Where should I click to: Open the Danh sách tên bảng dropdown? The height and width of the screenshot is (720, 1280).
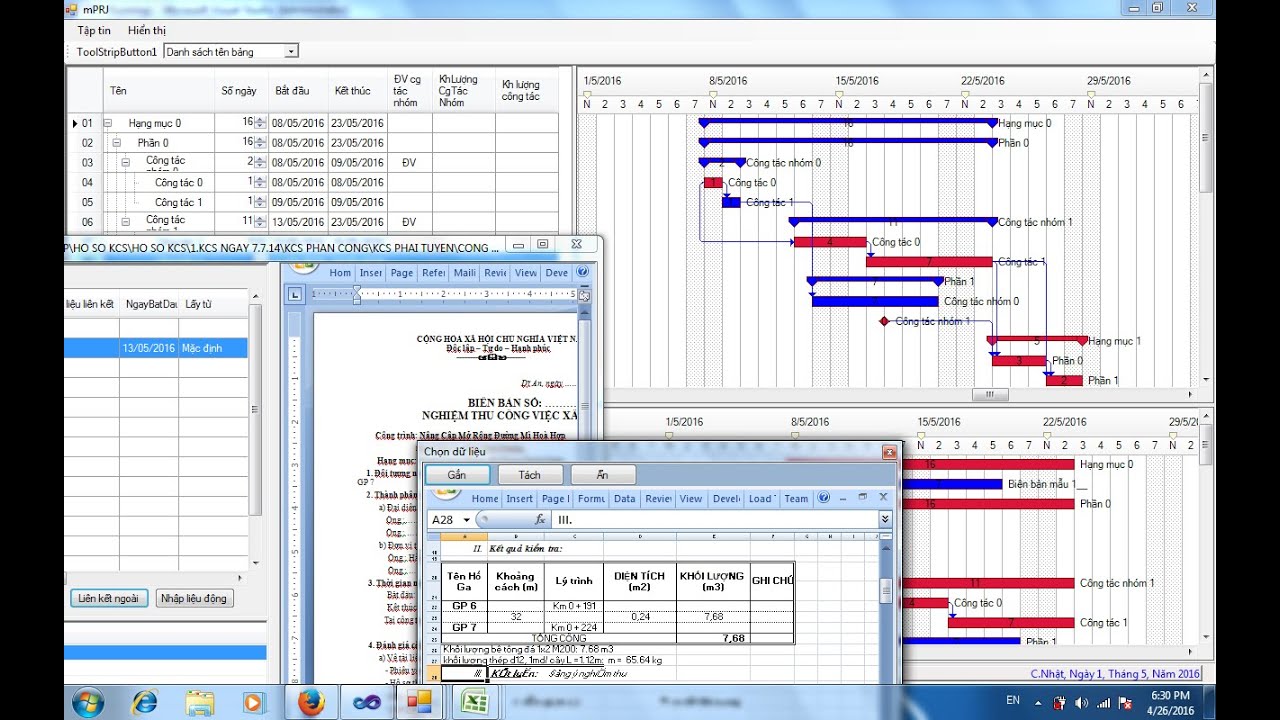click(x=291, y=51)
